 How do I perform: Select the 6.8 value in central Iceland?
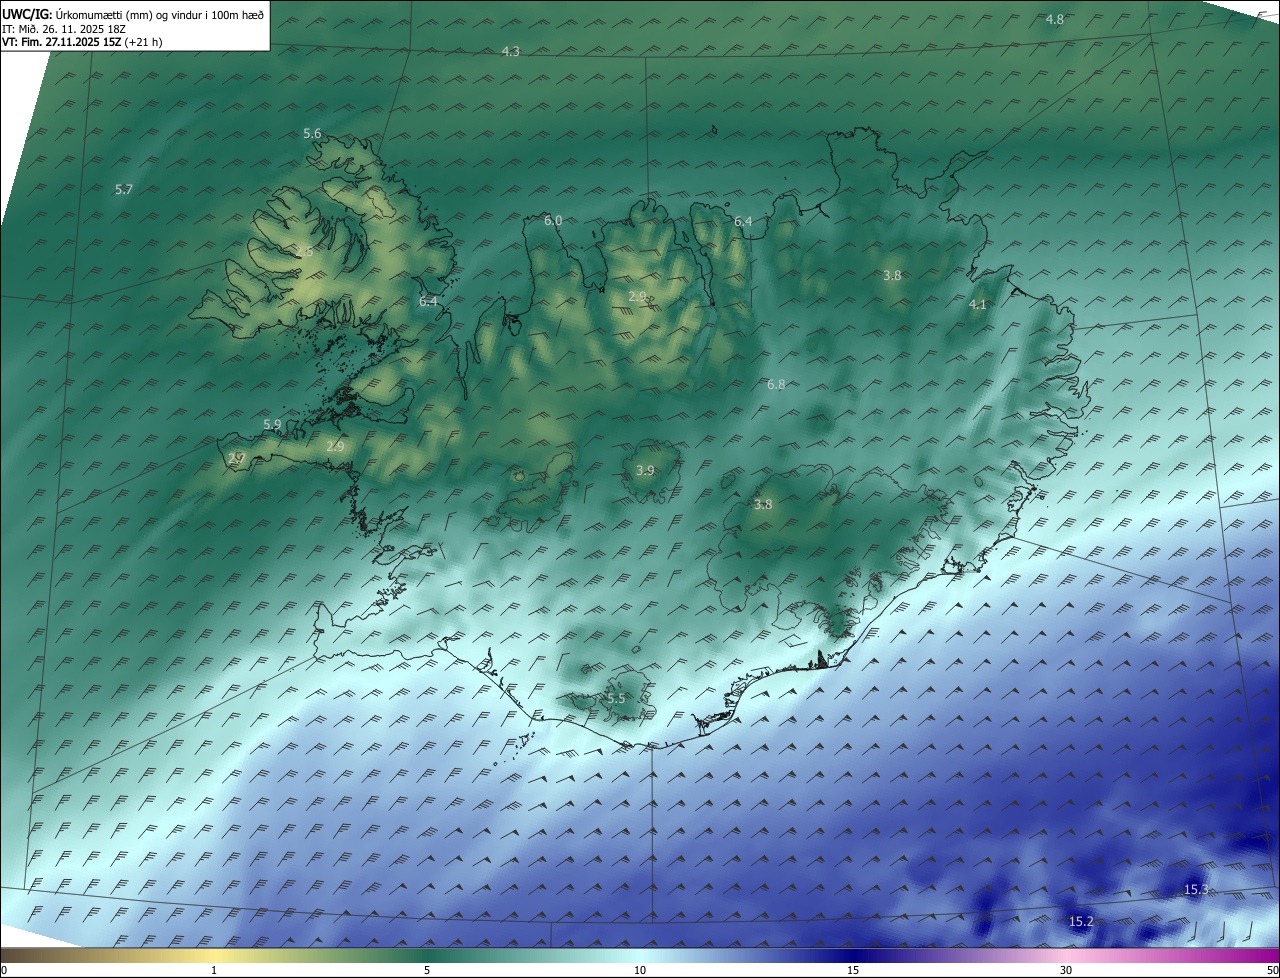coord(776,385)
